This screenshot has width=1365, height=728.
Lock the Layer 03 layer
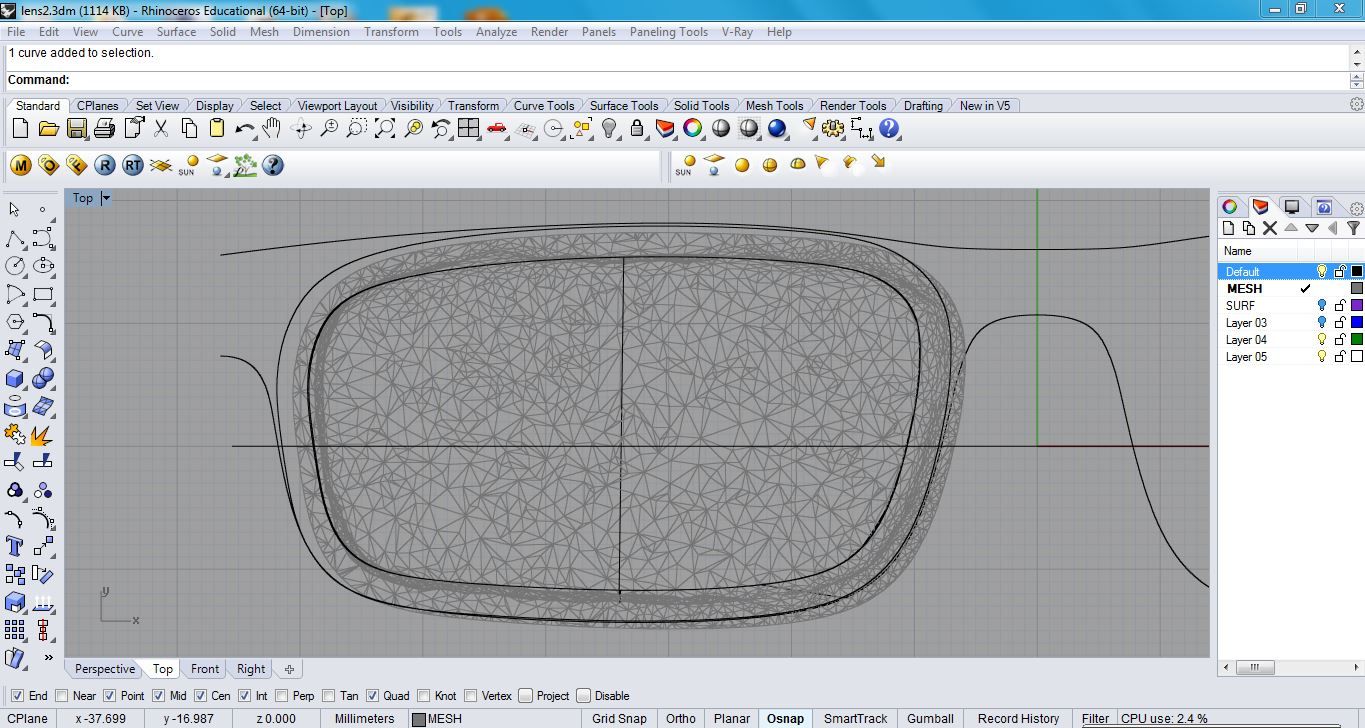1340,322
